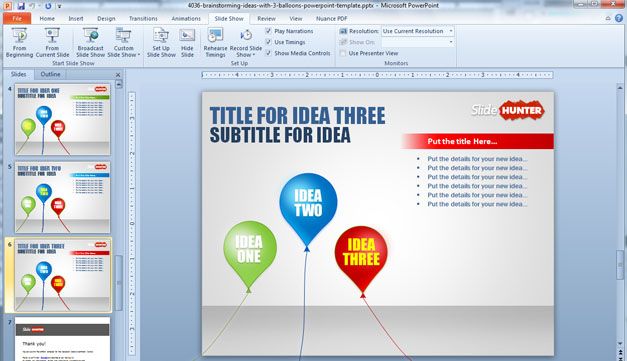Select the red 'Put the title Here...' banner
Viewport: 627px width, 361px height.
pyautogui.click(x=478, y=141)
